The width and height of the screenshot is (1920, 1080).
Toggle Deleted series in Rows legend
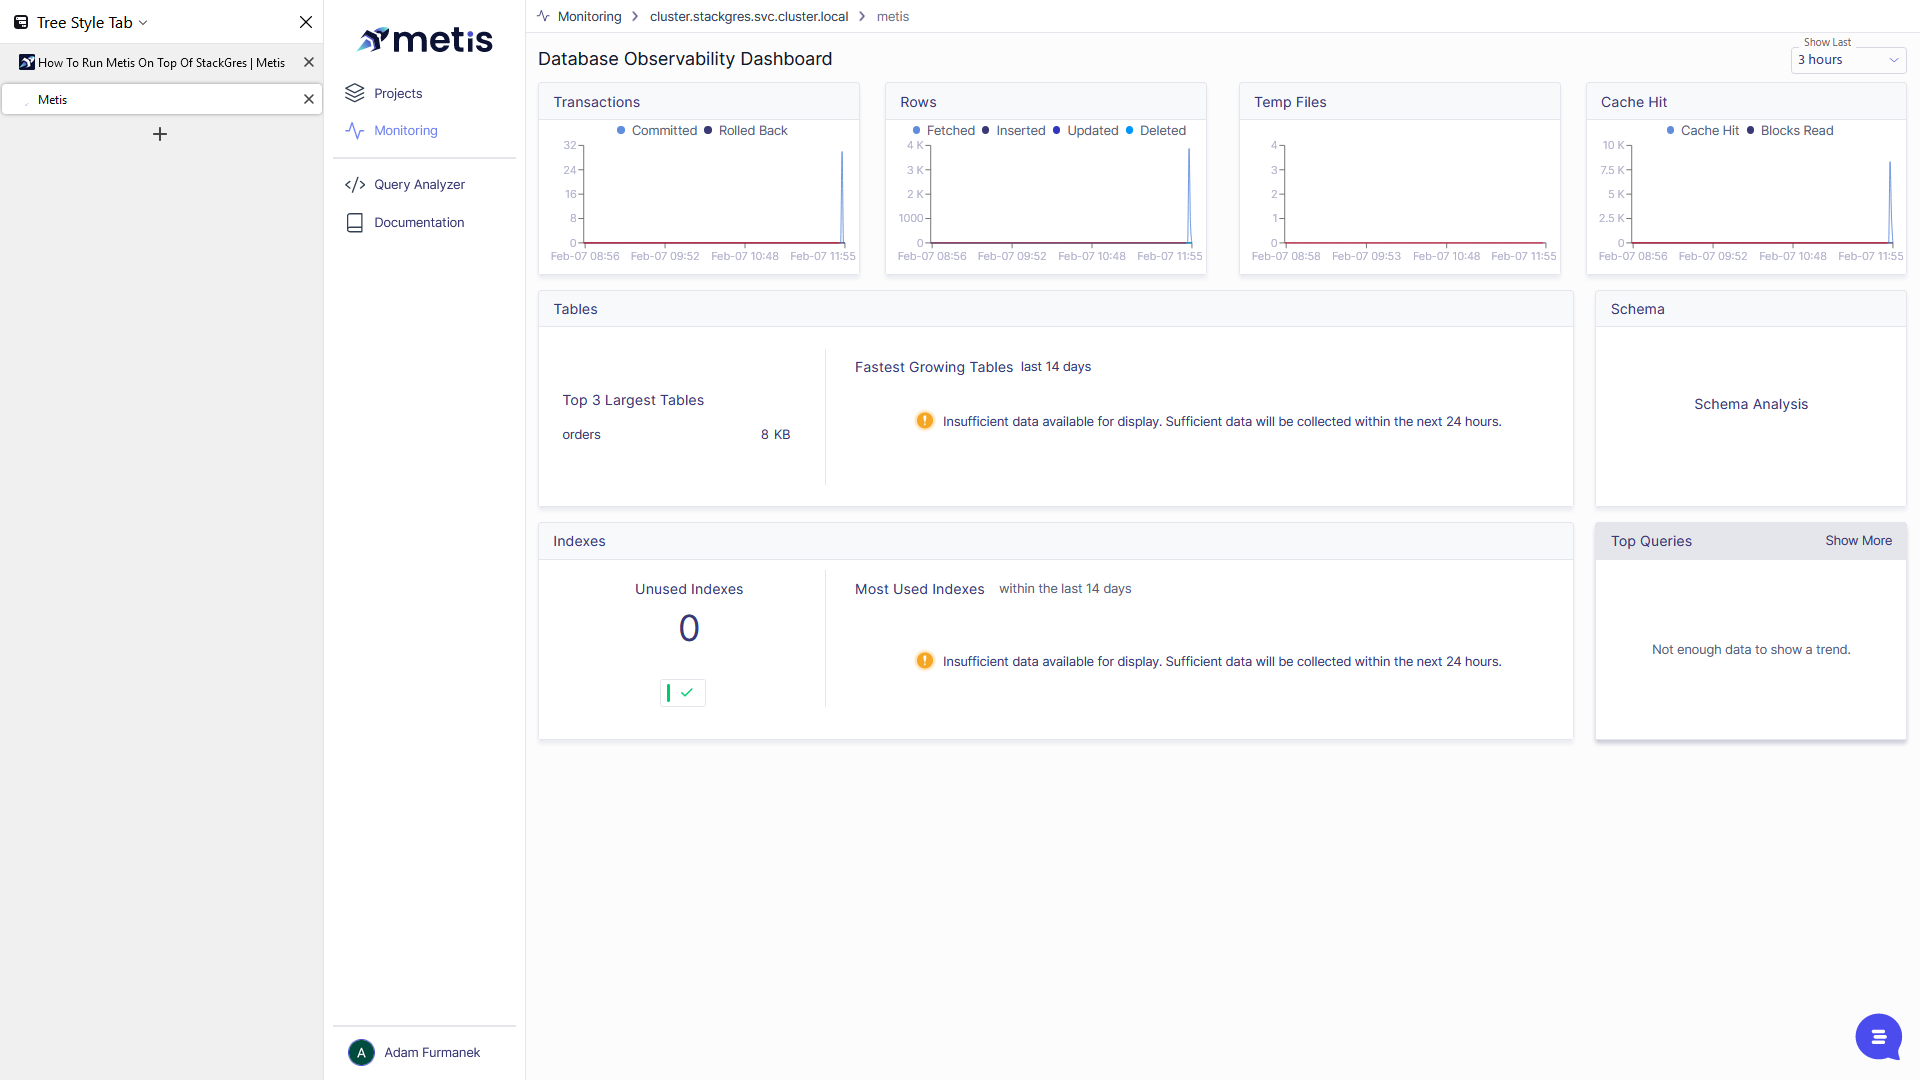pyautogui.click(x=1156, y=131)
